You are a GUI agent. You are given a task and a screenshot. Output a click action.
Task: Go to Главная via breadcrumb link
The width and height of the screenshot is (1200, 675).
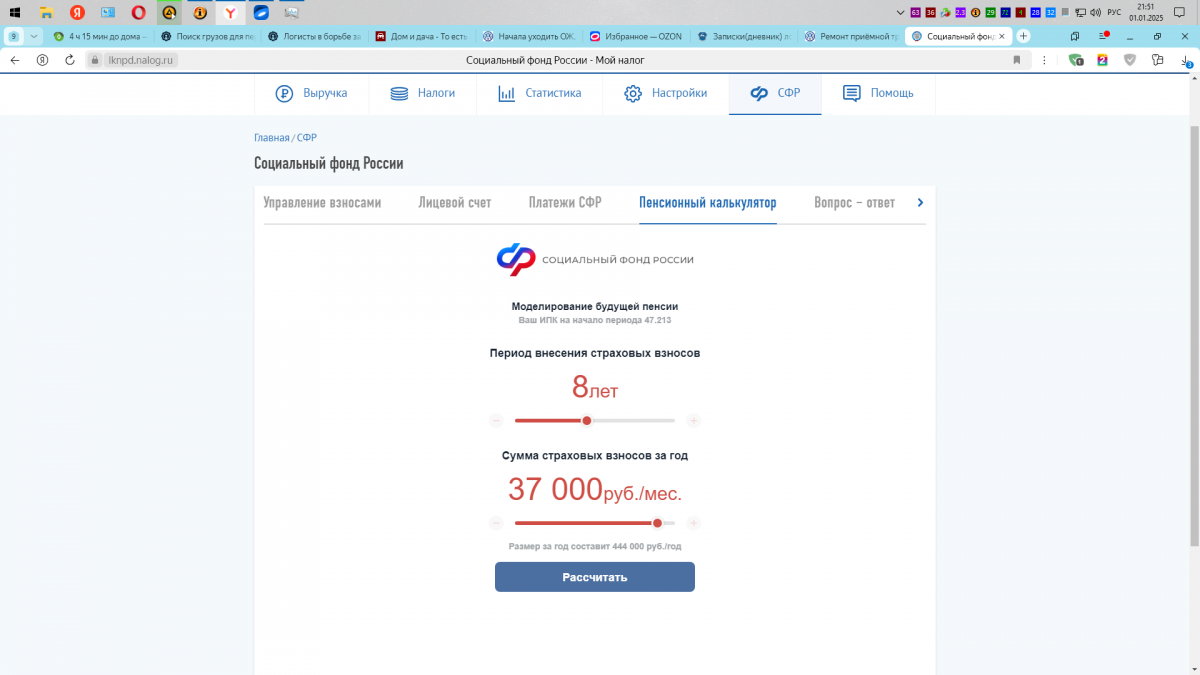pyautogui.click(x=271, y=138)
